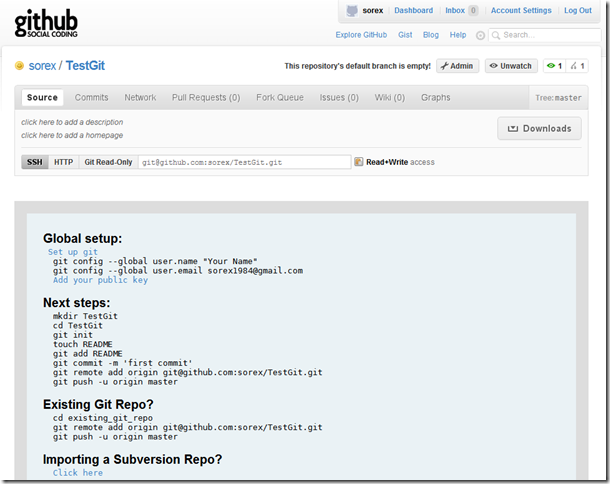Click the green eye watchers count
Screen dimensions: 610x484
click(x=554, y=66)
